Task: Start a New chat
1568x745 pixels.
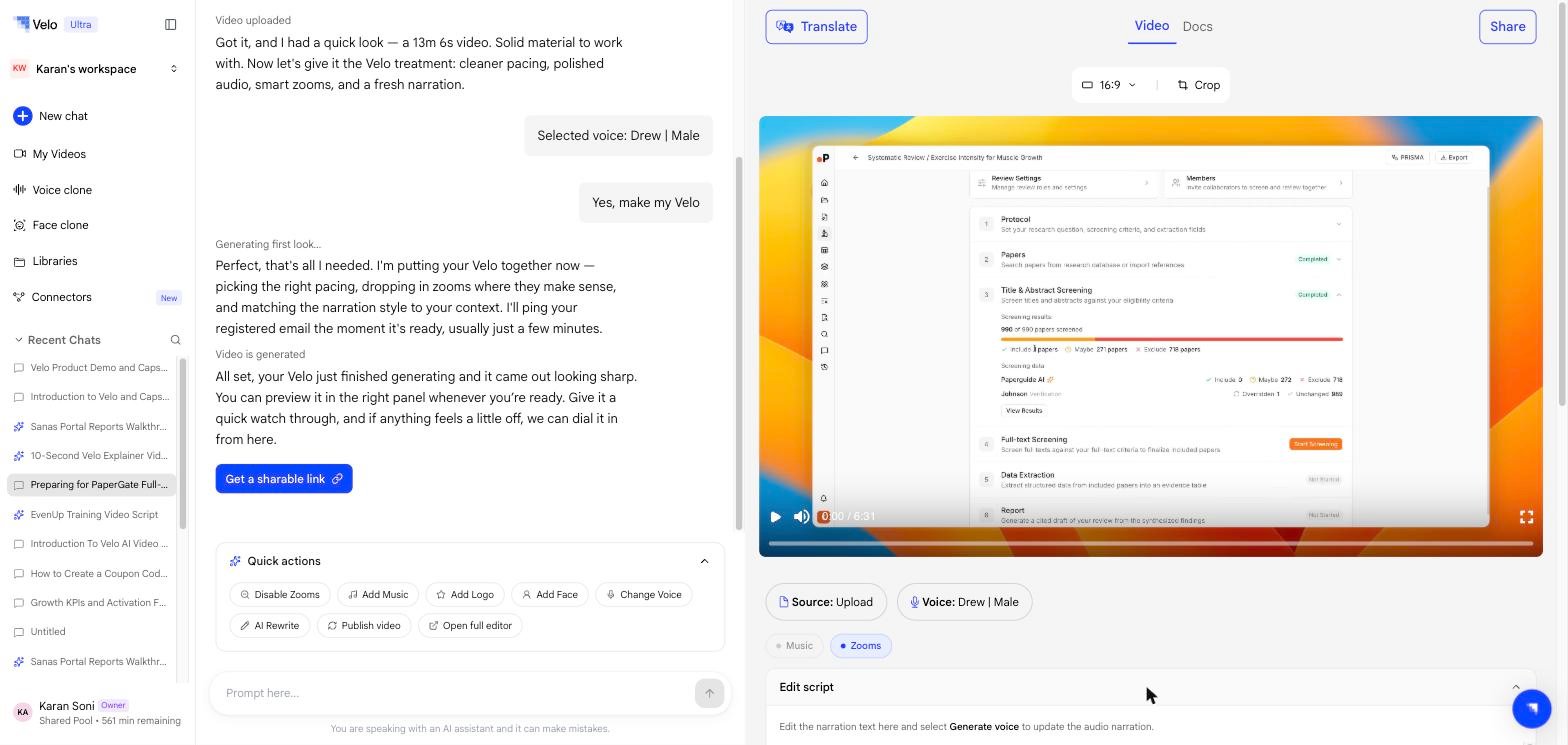Action: [51, 116]
